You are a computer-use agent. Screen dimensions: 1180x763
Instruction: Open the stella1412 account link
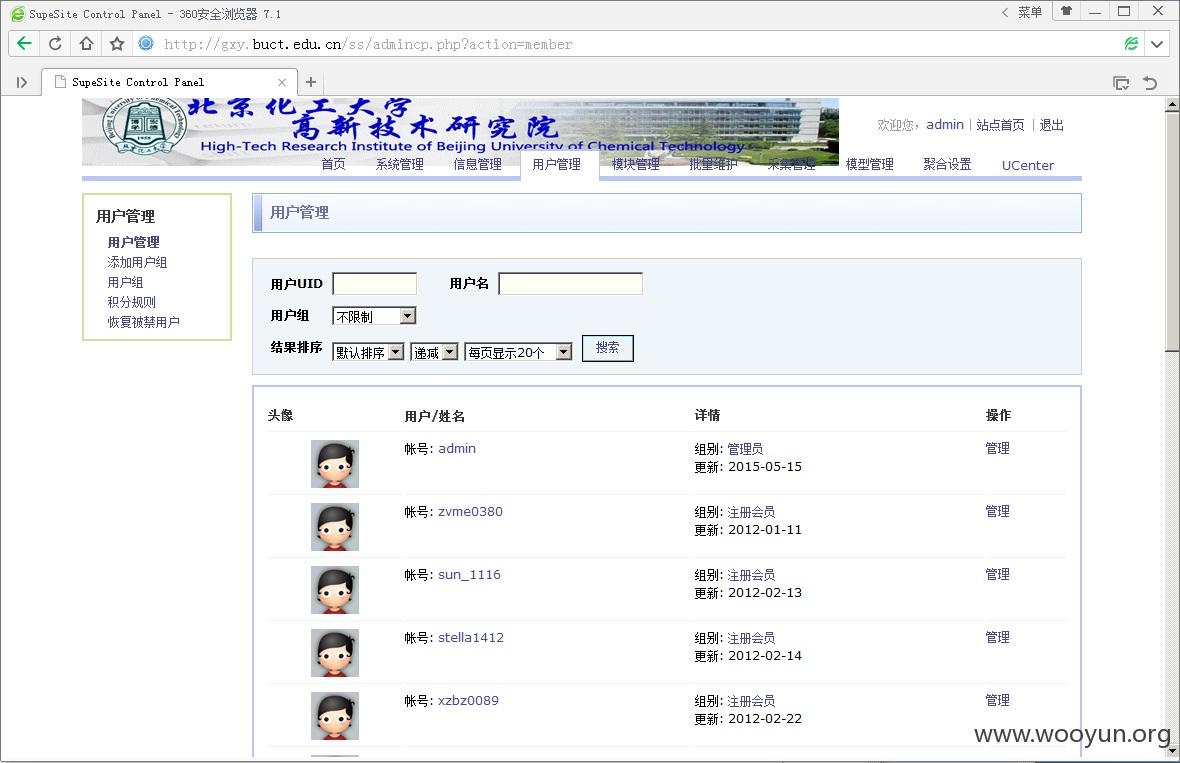click(x=471, y=637)
